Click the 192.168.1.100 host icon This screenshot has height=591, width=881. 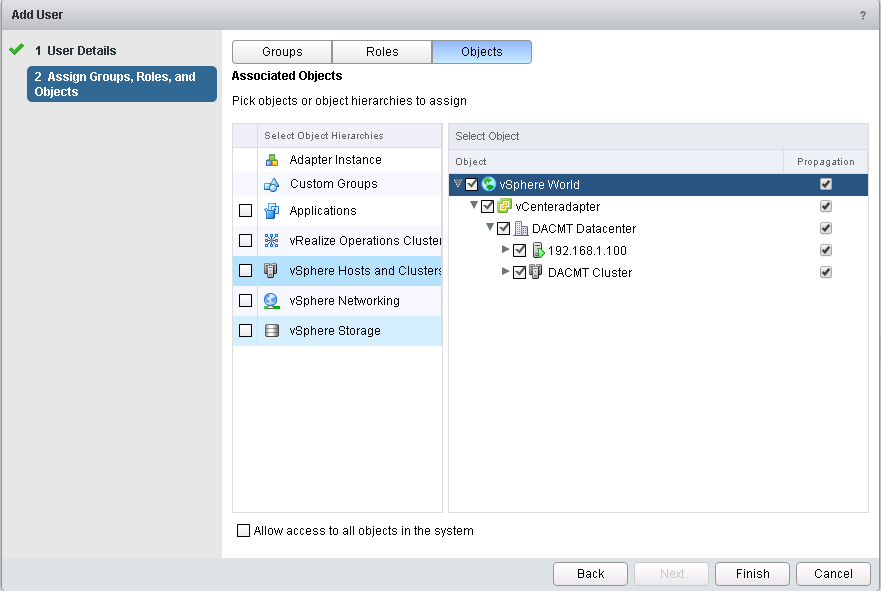[x=538, y=250]
